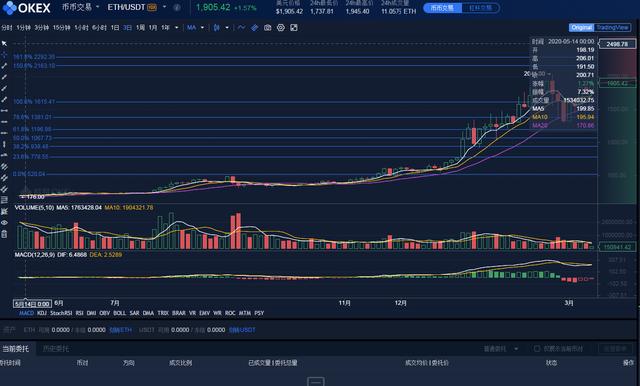Select the ROC indicator

point(230,313)
